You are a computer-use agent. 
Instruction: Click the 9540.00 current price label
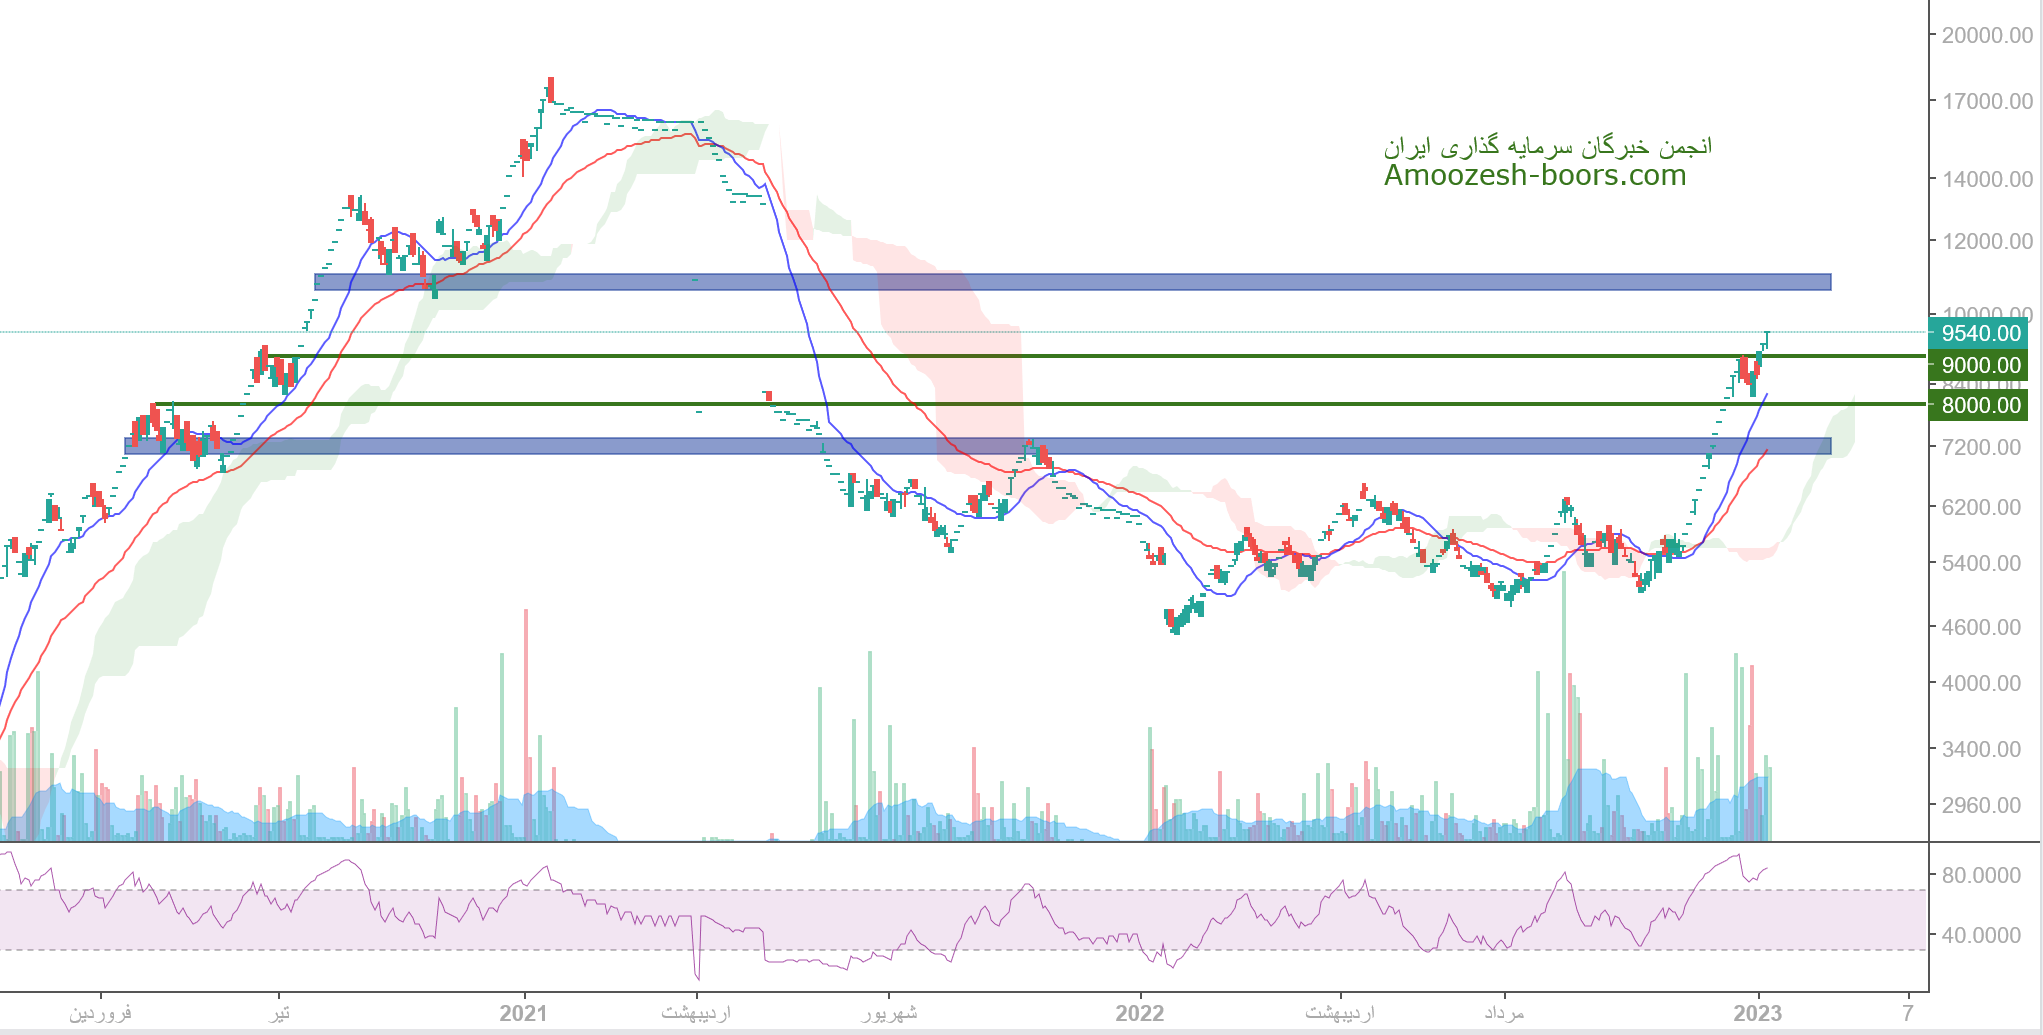1979,333
